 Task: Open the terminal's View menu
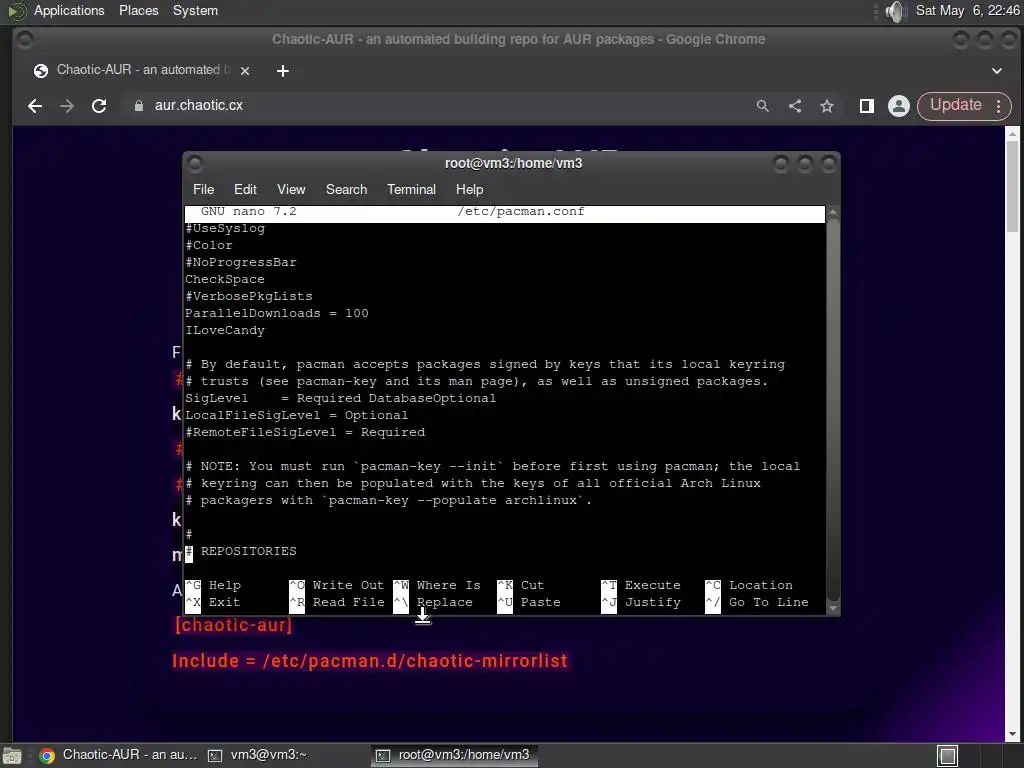pos(291,189)
